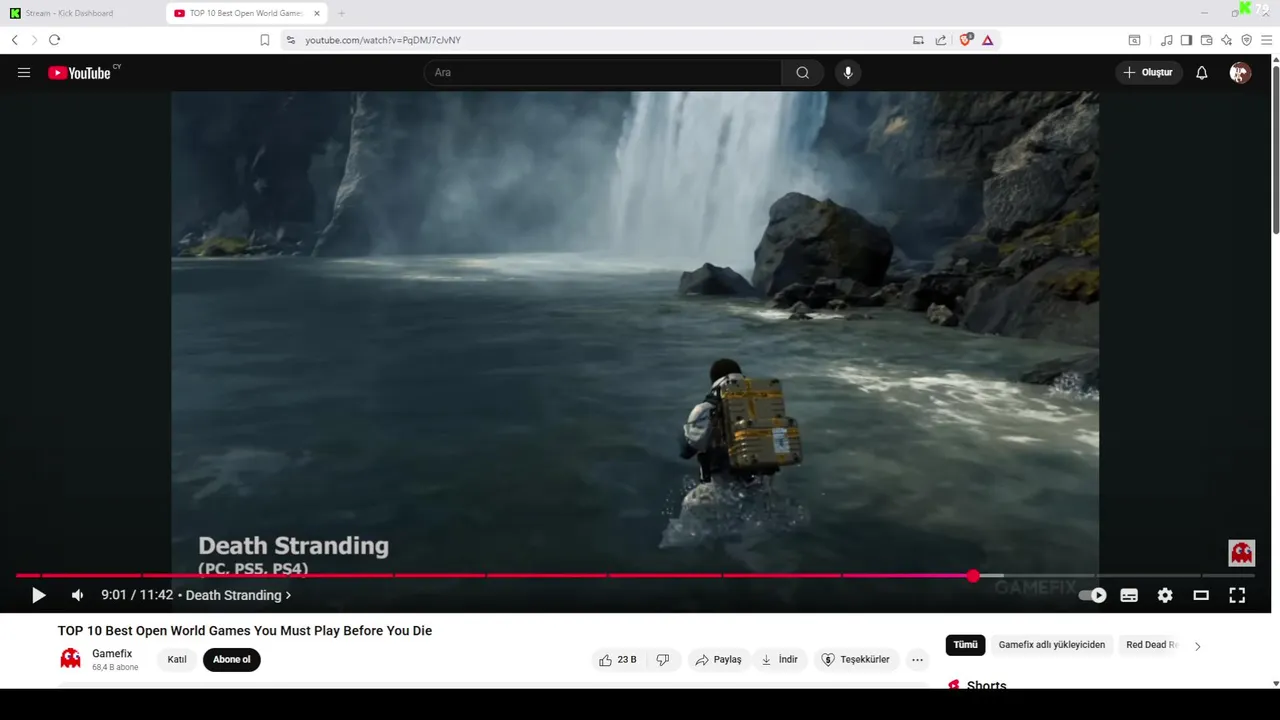Seek to the start of progress bar
Screen dimensions: 1280x720
tap(18, 576)
